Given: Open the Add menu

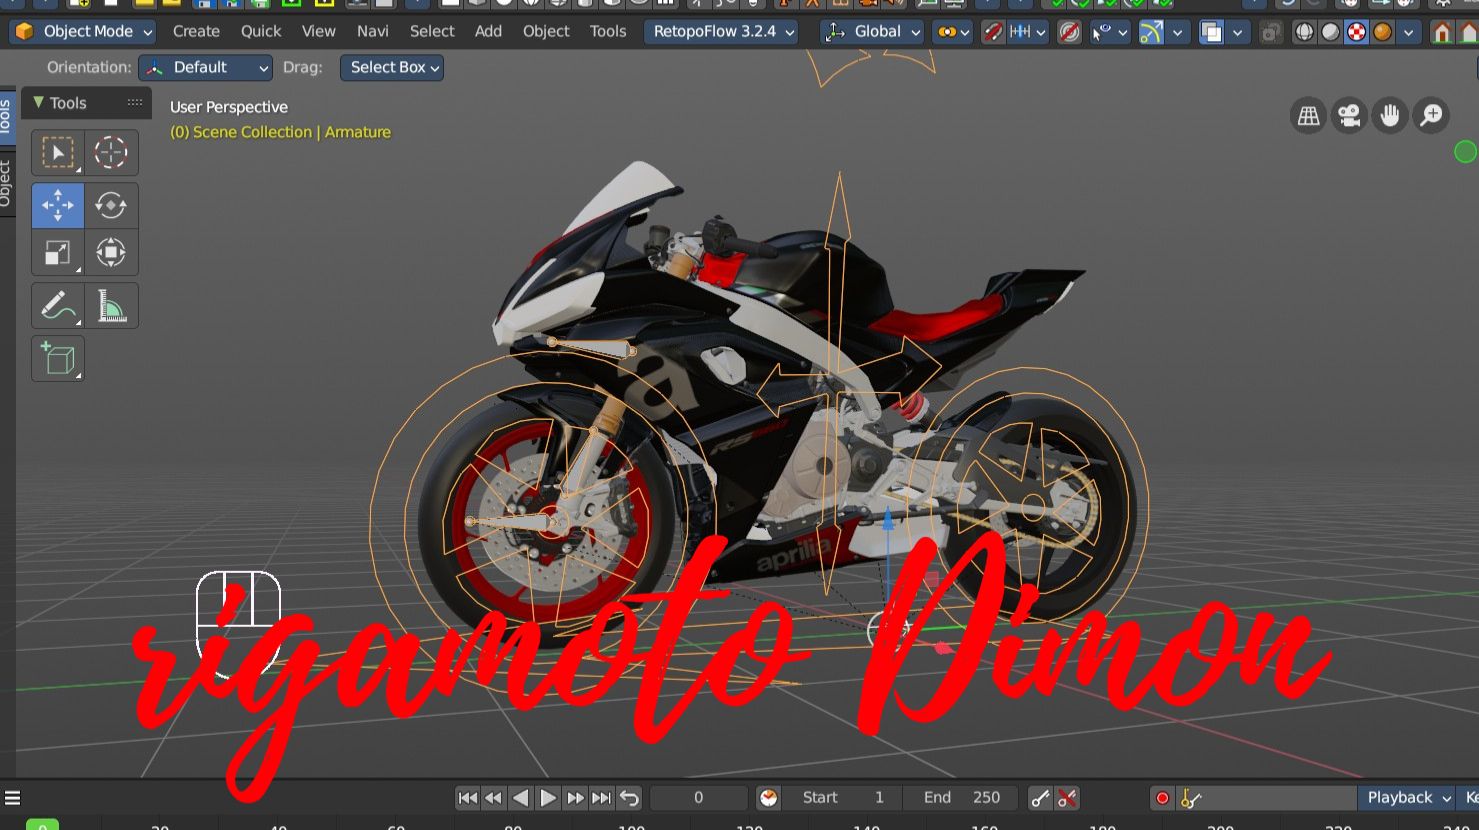Looking at the screenshot, I should coord(488,32).
